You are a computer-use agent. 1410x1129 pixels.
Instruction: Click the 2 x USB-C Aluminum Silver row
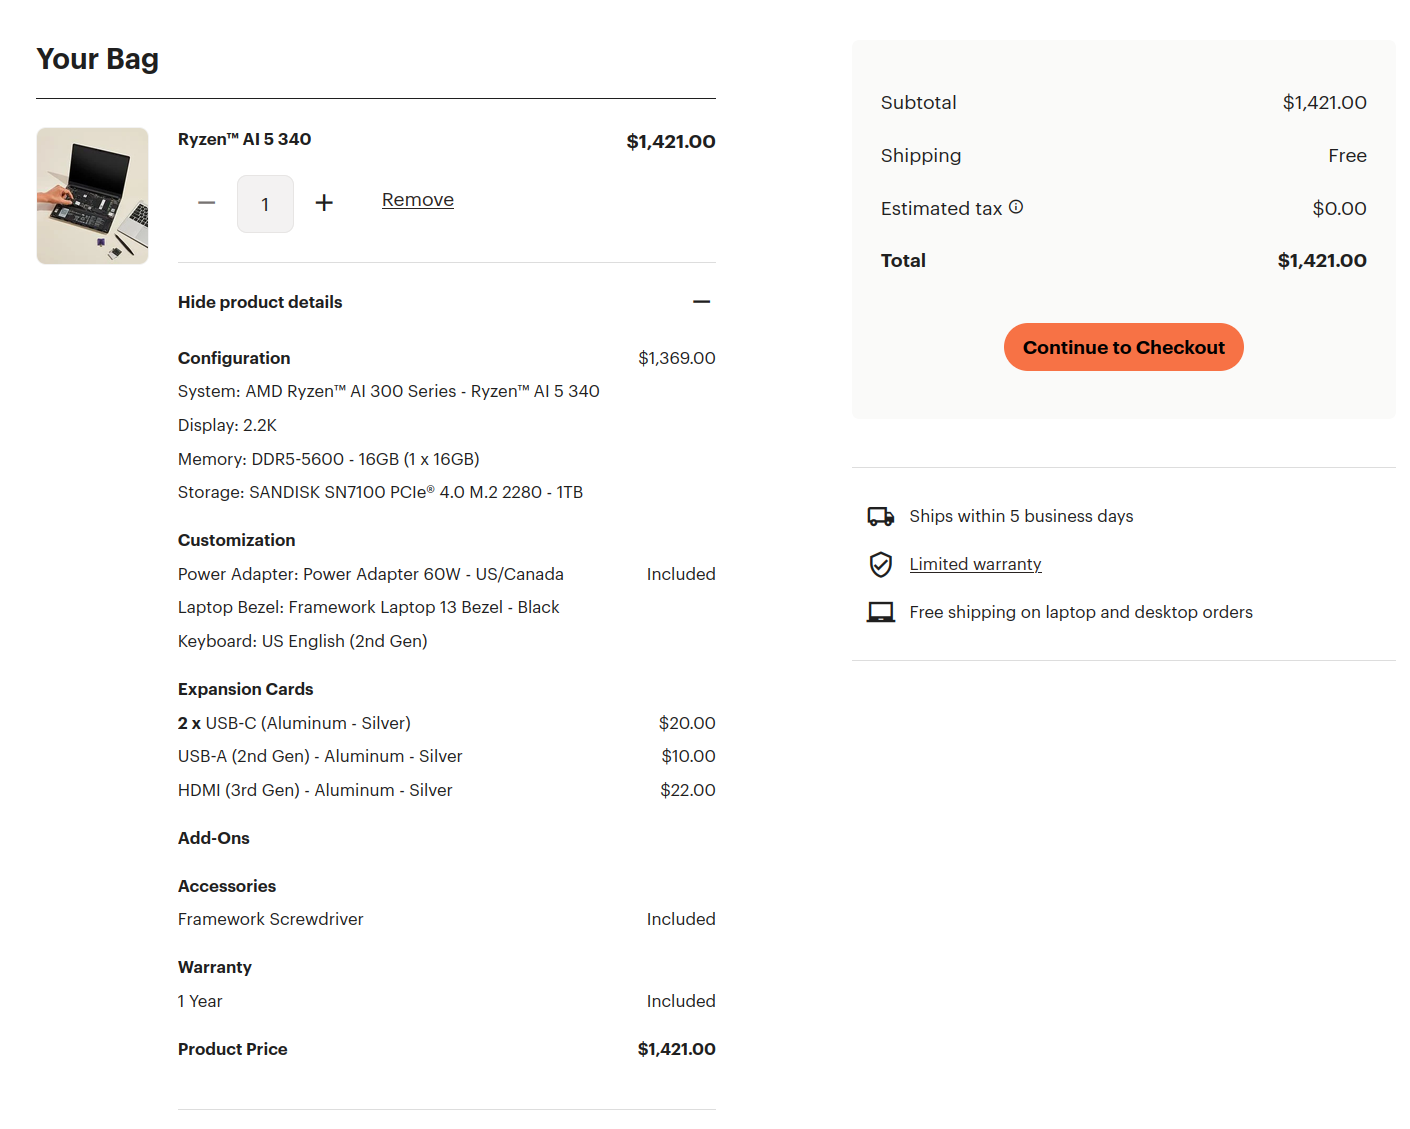(x=294, y=723)
